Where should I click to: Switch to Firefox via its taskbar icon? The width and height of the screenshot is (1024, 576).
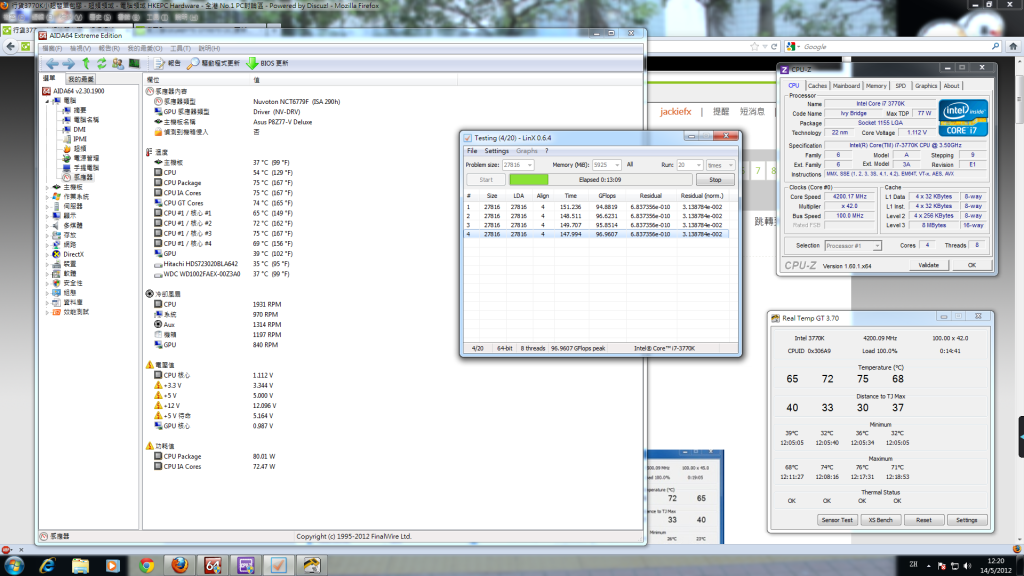coord(180,565)
